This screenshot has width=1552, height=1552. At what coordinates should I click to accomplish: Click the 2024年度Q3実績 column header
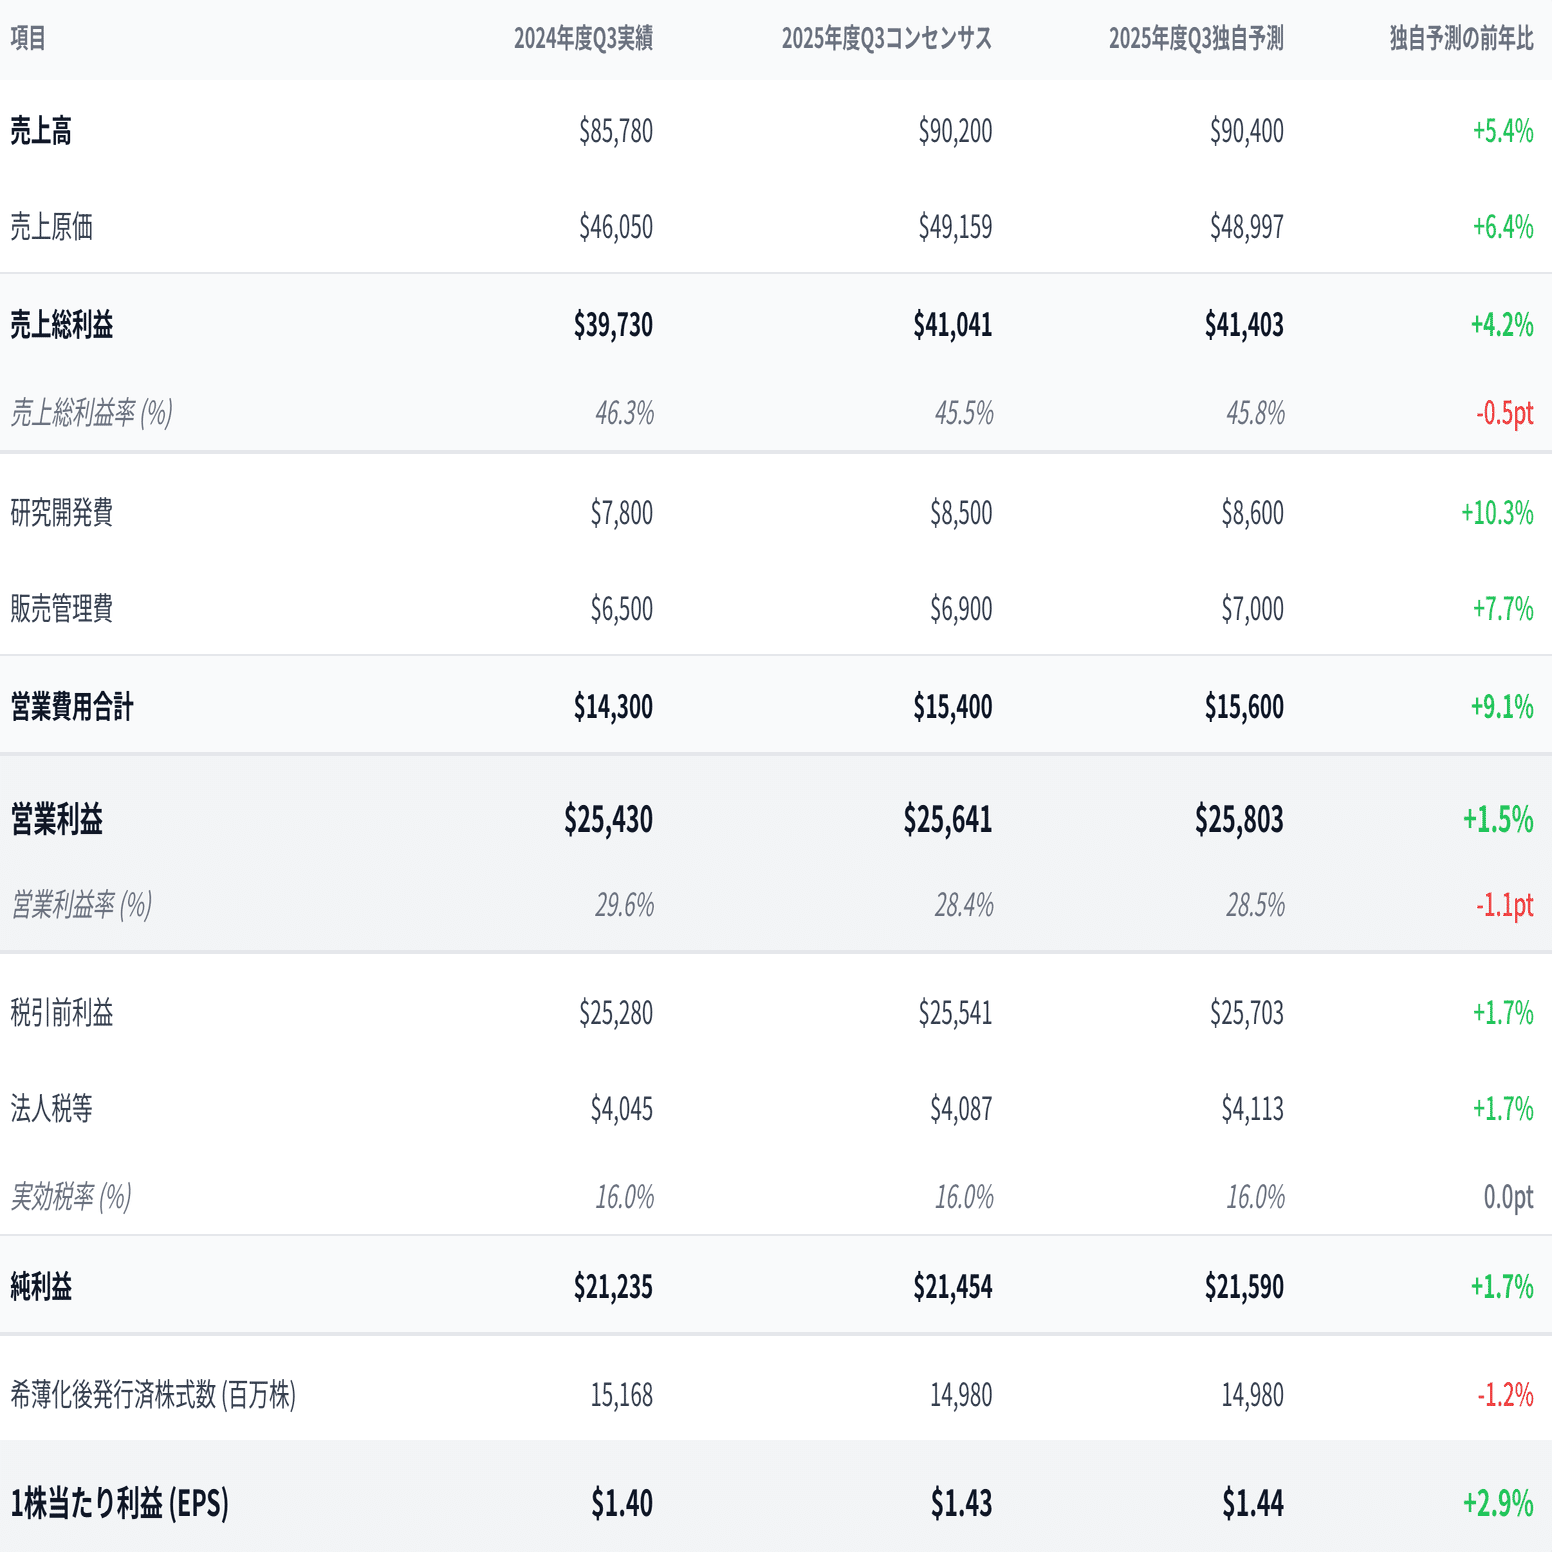click(x=583, y=39)
